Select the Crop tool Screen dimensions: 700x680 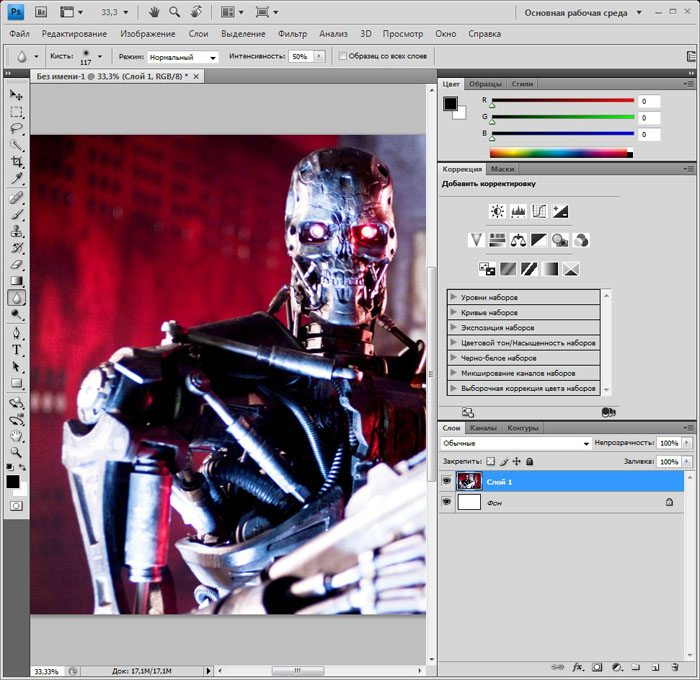(17, 162)
